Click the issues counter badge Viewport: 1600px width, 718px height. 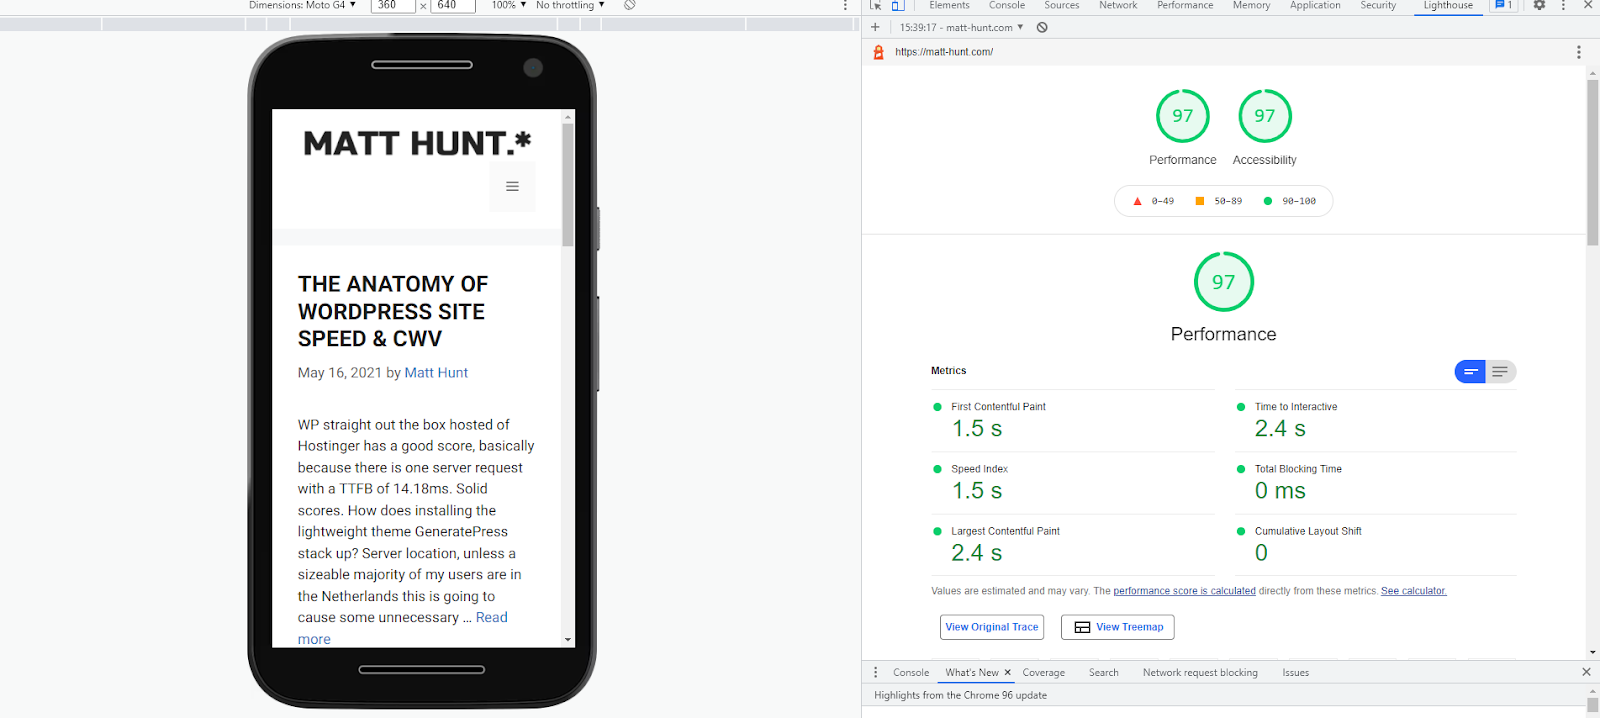[1502, 5]
